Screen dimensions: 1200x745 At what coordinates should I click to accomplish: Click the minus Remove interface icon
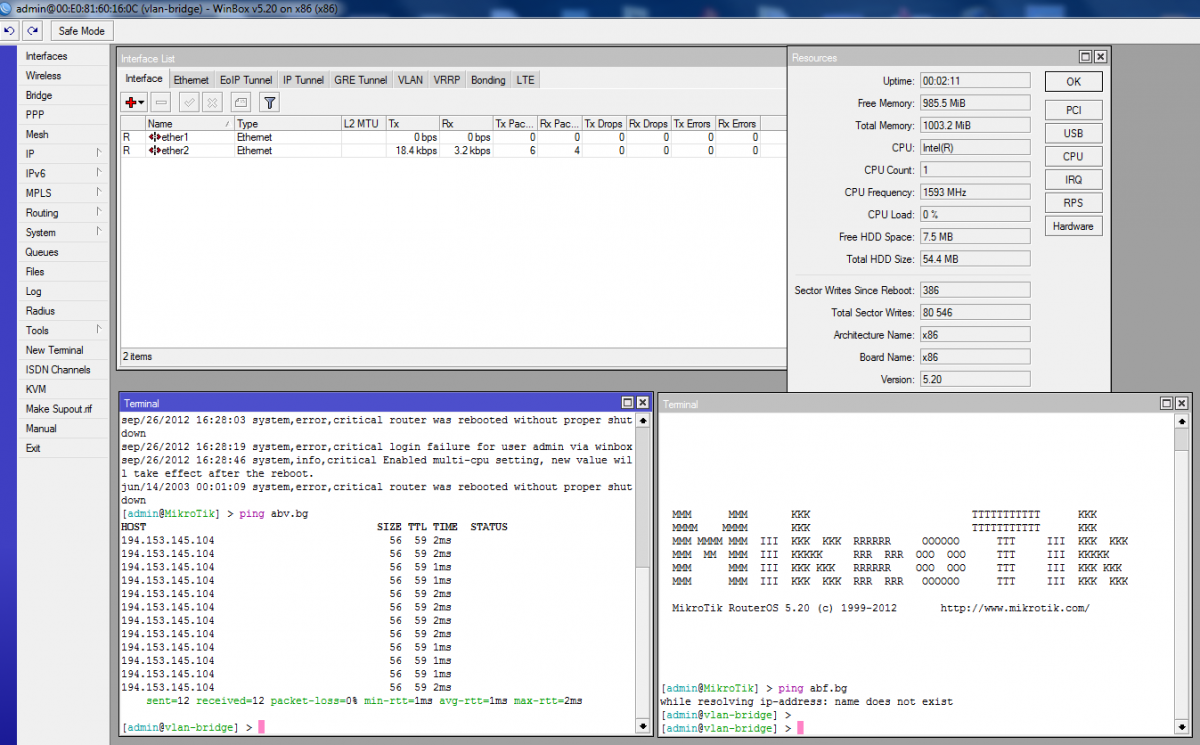tap(161, 102)
